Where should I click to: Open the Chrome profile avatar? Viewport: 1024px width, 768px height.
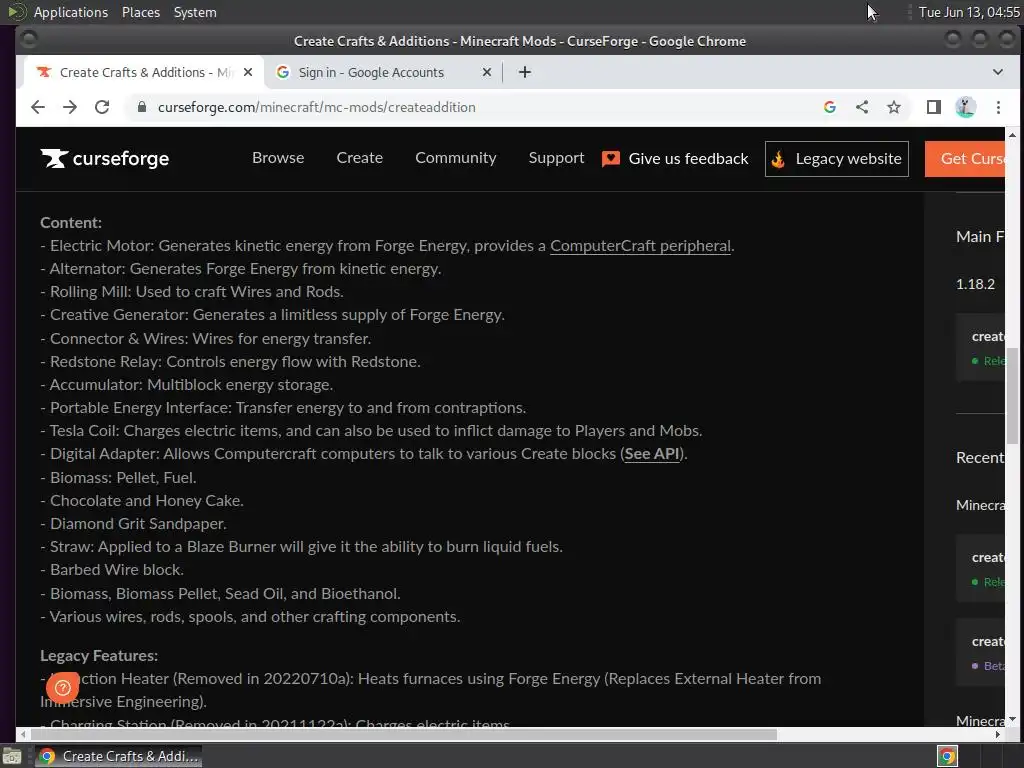[x=966, y=107]
